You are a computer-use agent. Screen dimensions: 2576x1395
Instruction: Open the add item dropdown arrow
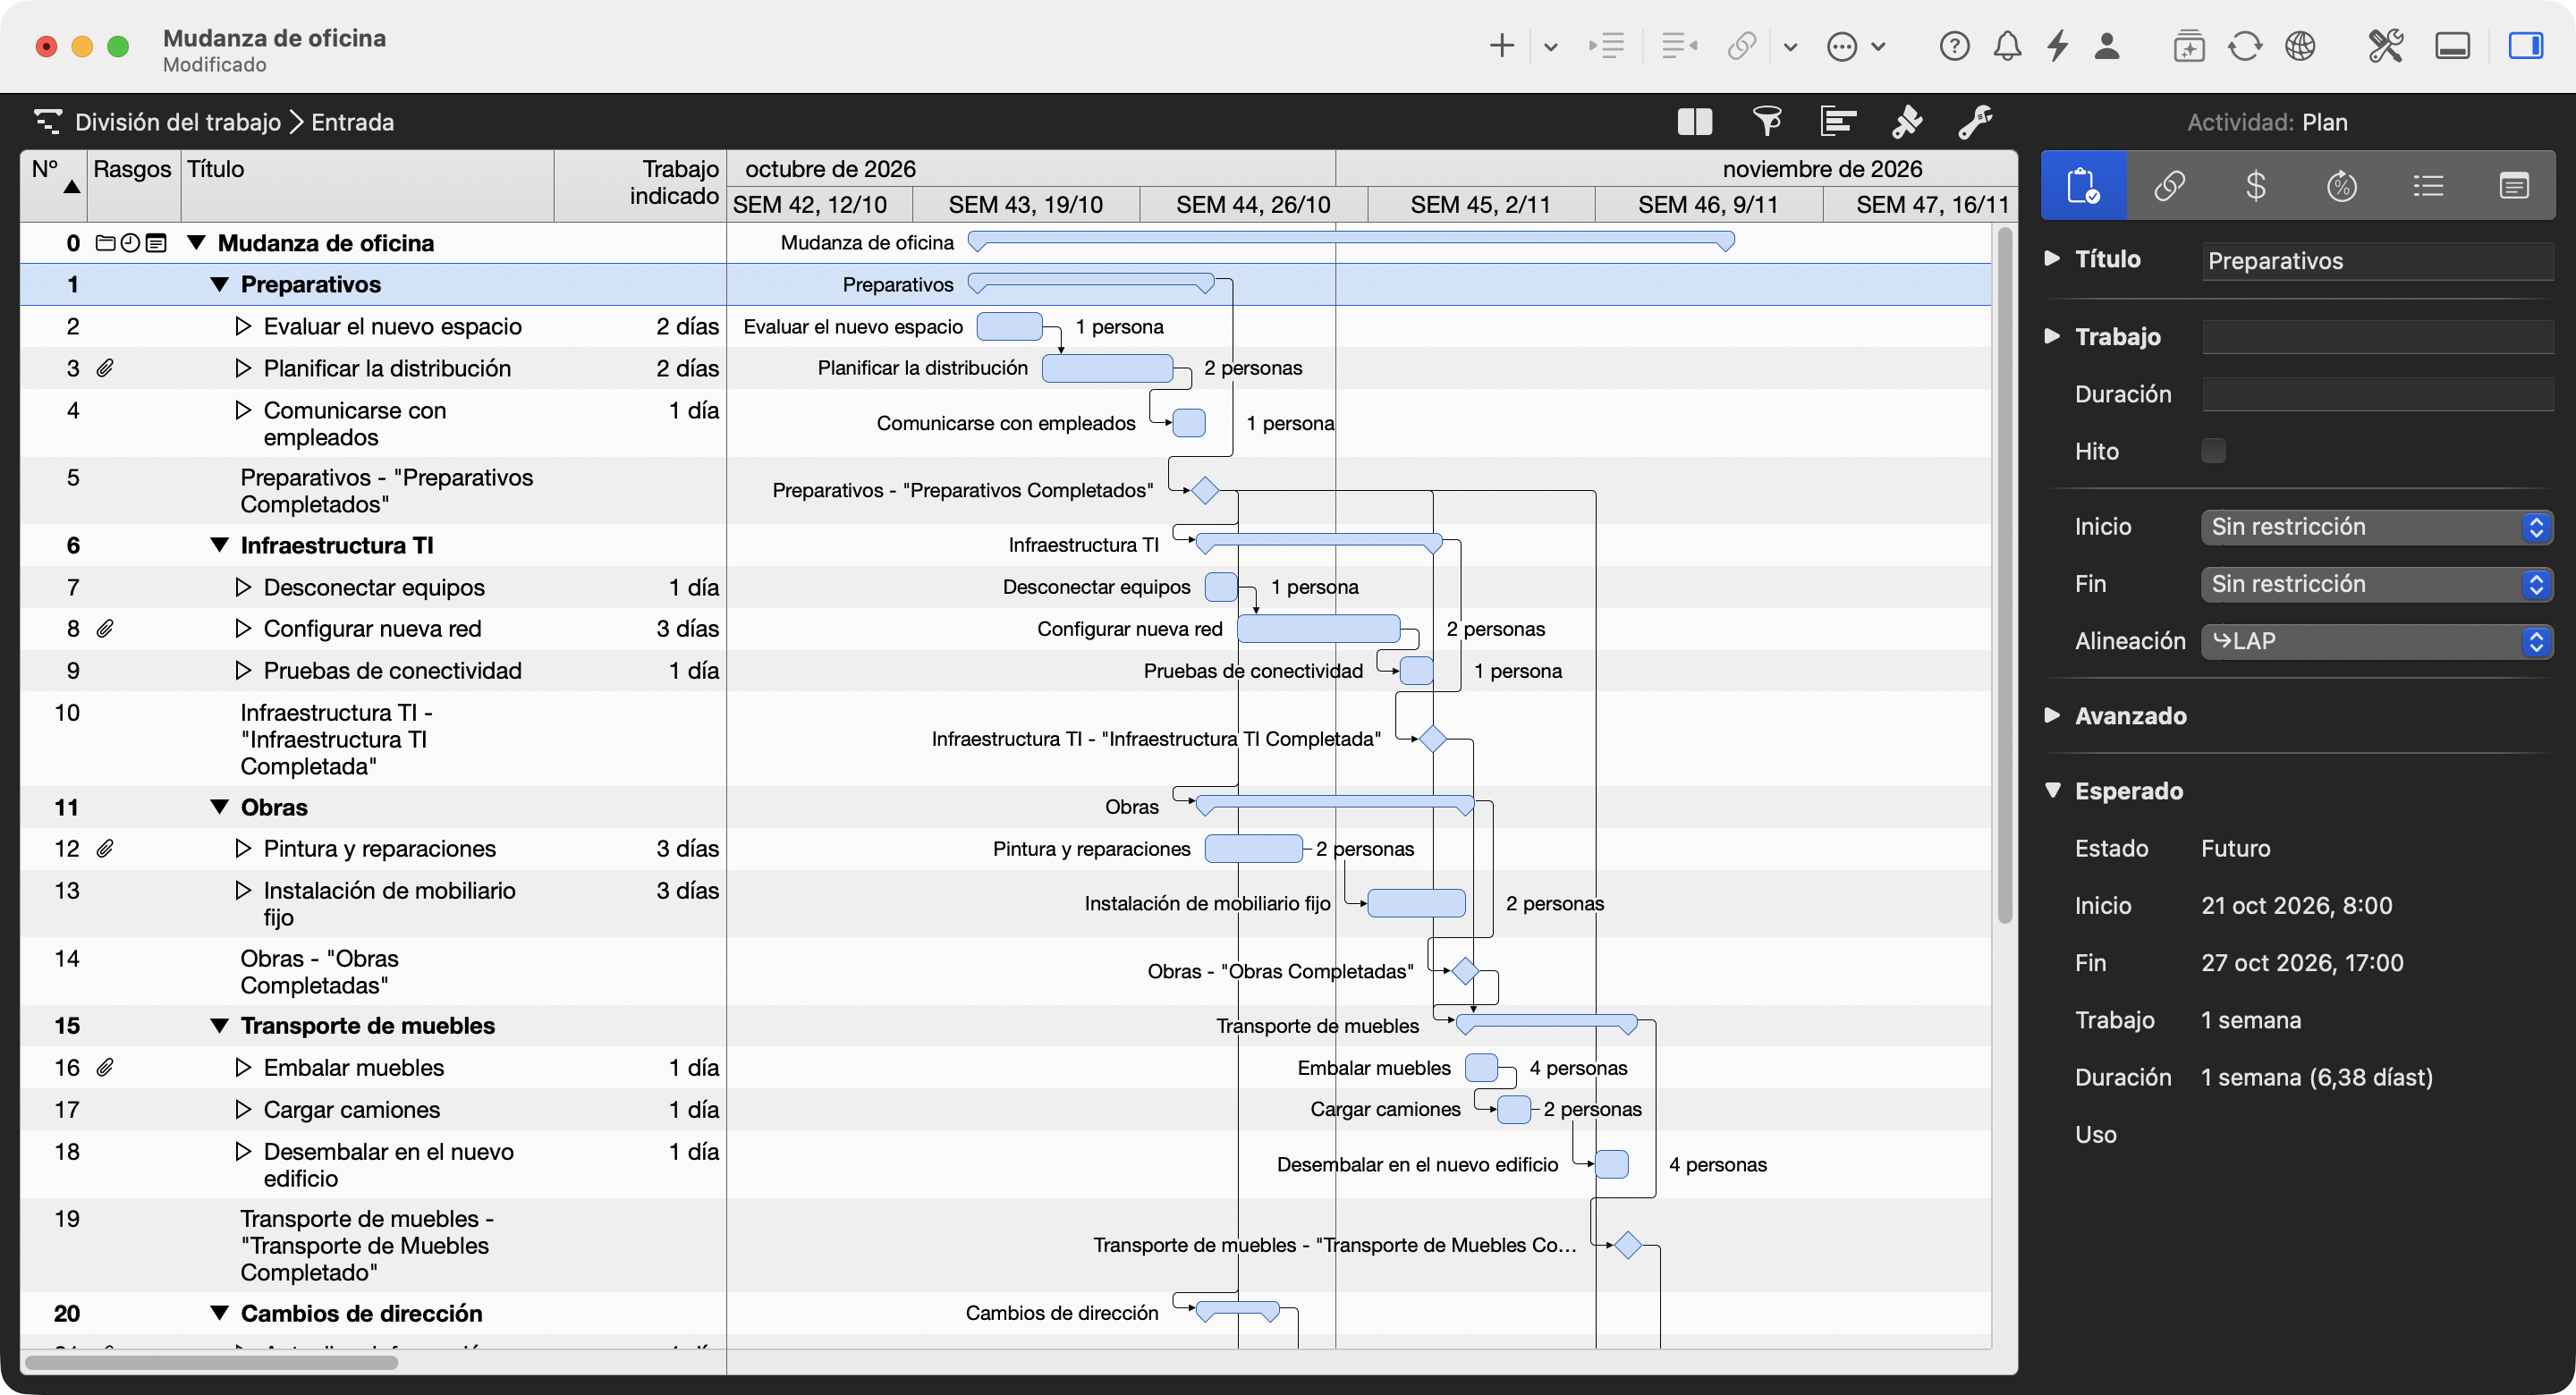click(x=1550, y=46)
